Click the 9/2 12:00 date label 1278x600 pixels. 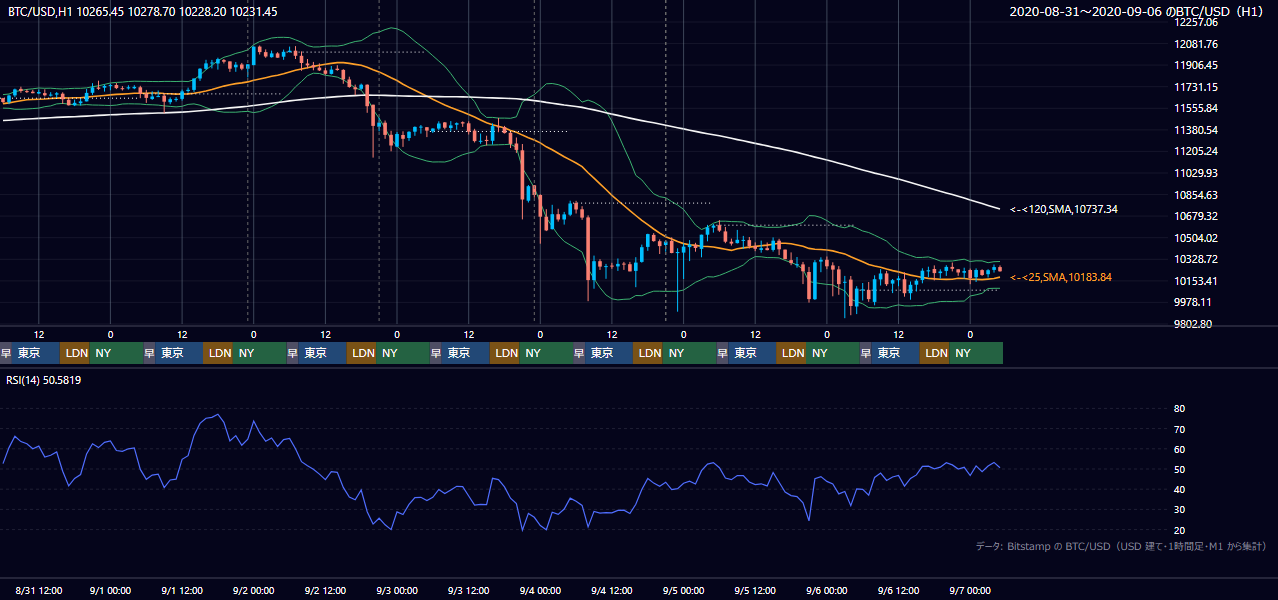click(325, 591)
